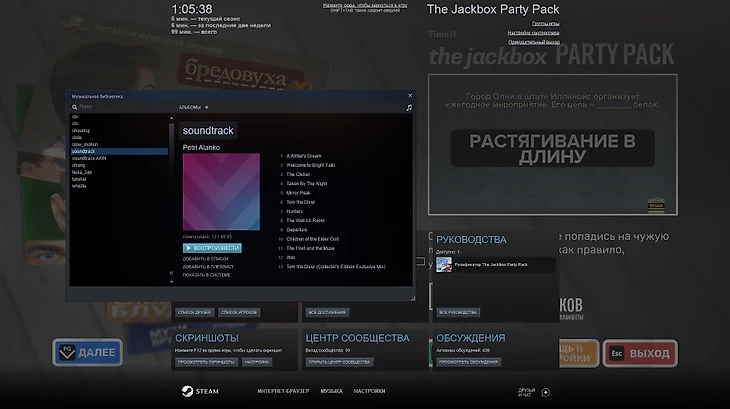The width and height of the screenshot is (730, 409).
Task: Play track 2 Welcome to Bright Falls
Action: point(311,165)
